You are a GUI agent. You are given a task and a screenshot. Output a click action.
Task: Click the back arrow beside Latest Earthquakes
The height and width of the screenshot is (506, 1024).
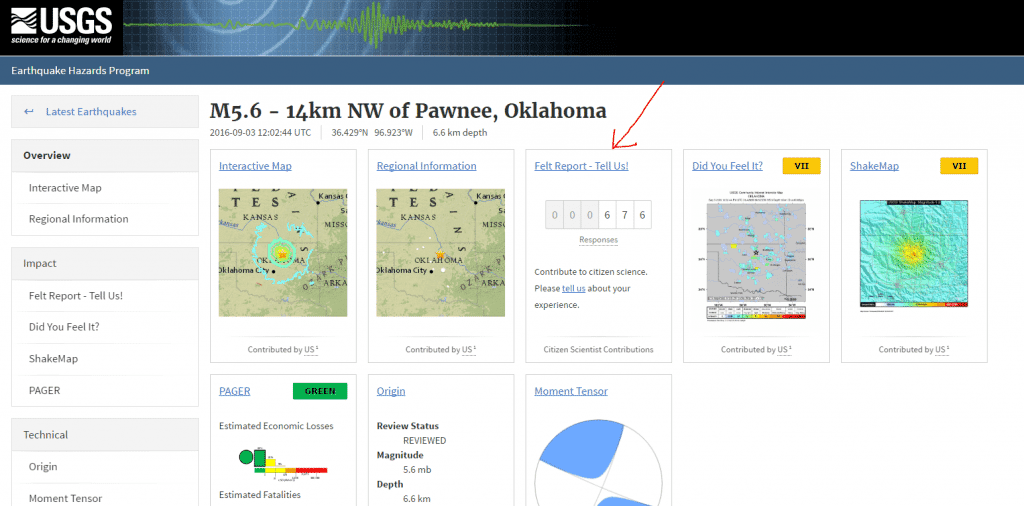pos(29,112)
